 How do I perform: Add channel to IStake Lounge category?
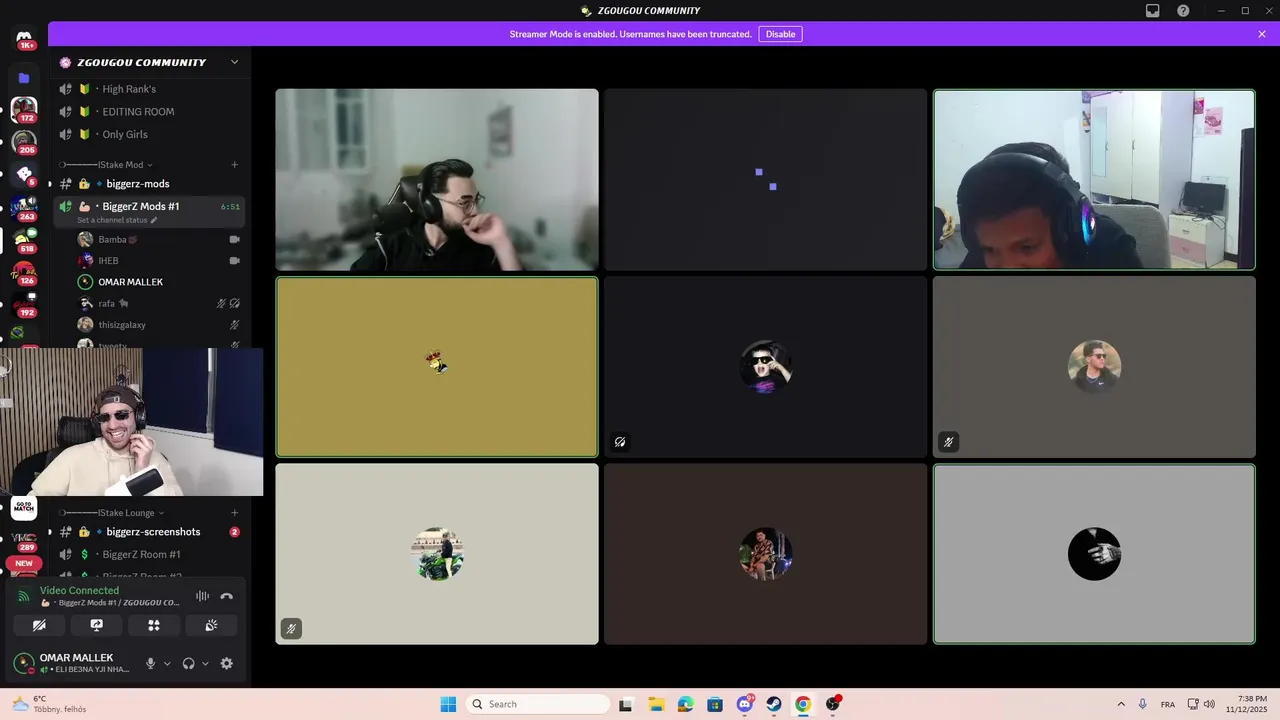[x=235, y=513]
